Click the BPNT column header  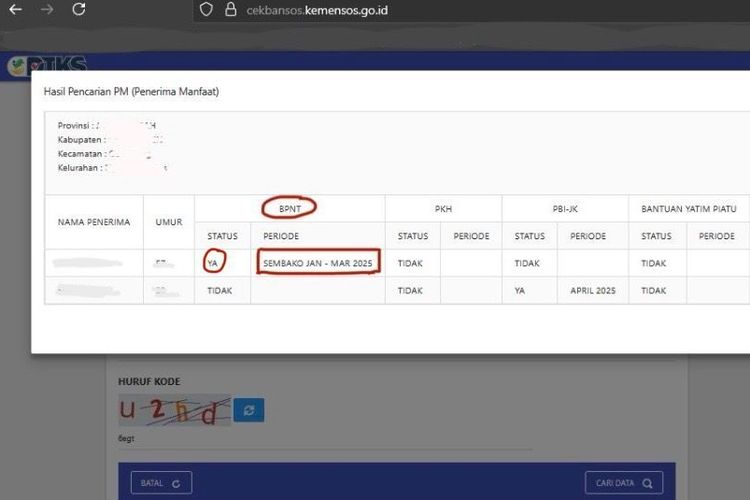[289, 208]
